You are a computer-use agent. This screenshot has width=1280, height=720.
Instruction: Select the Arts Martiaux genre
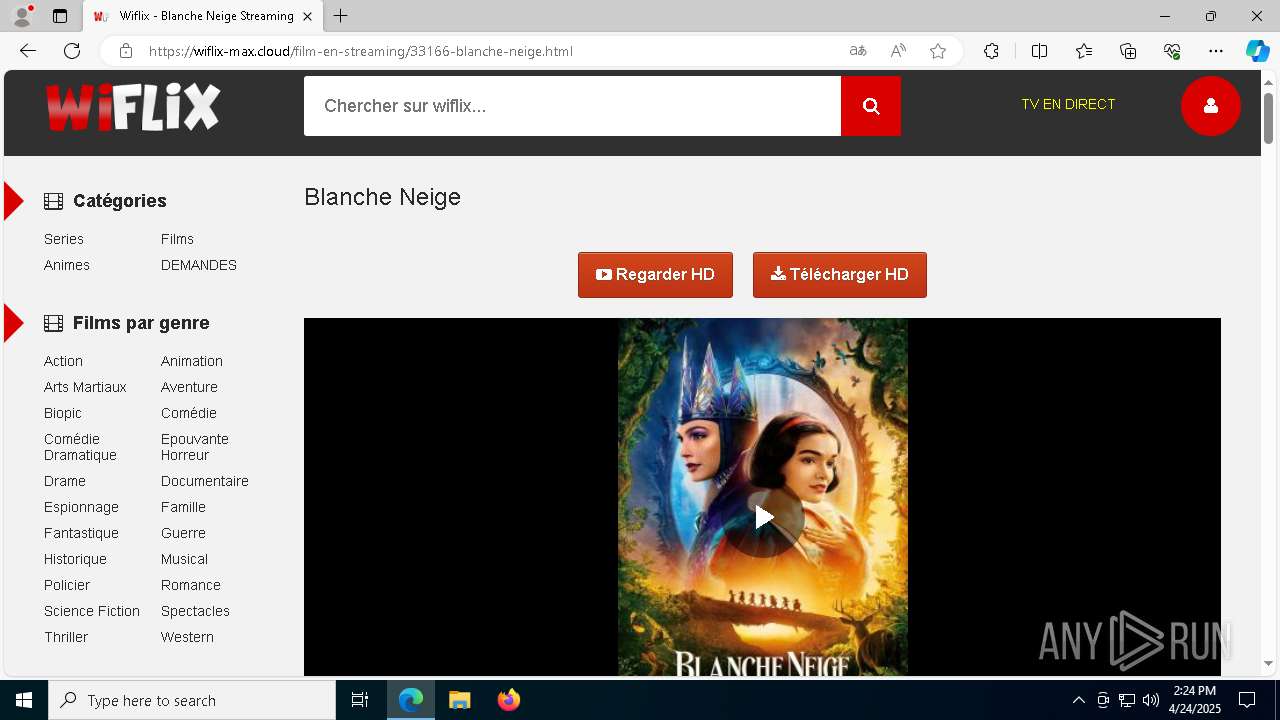click(x=85, y=387)
